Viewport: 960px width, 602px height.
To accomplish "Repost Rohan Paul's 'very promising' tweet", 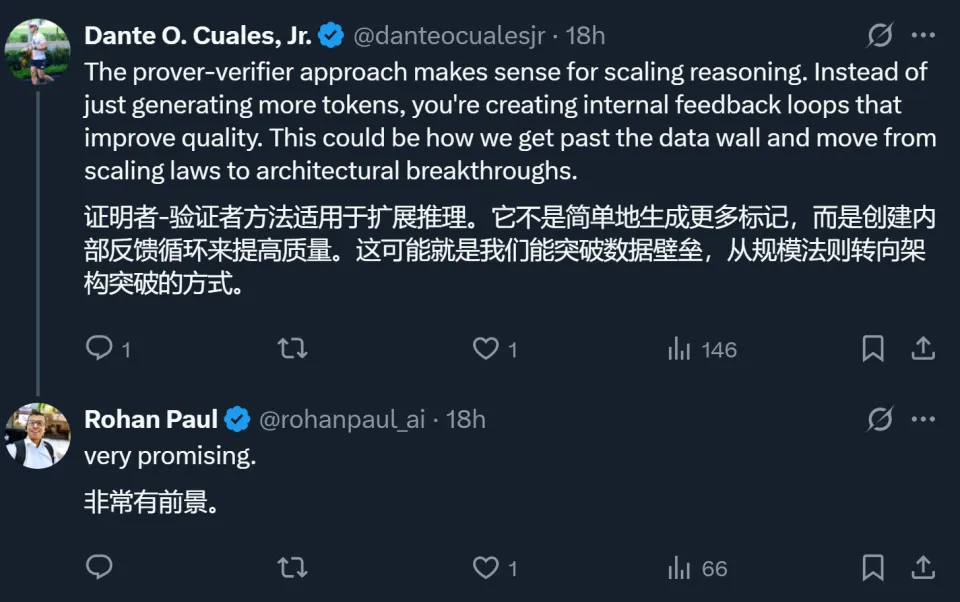I will tap(292, 568).
